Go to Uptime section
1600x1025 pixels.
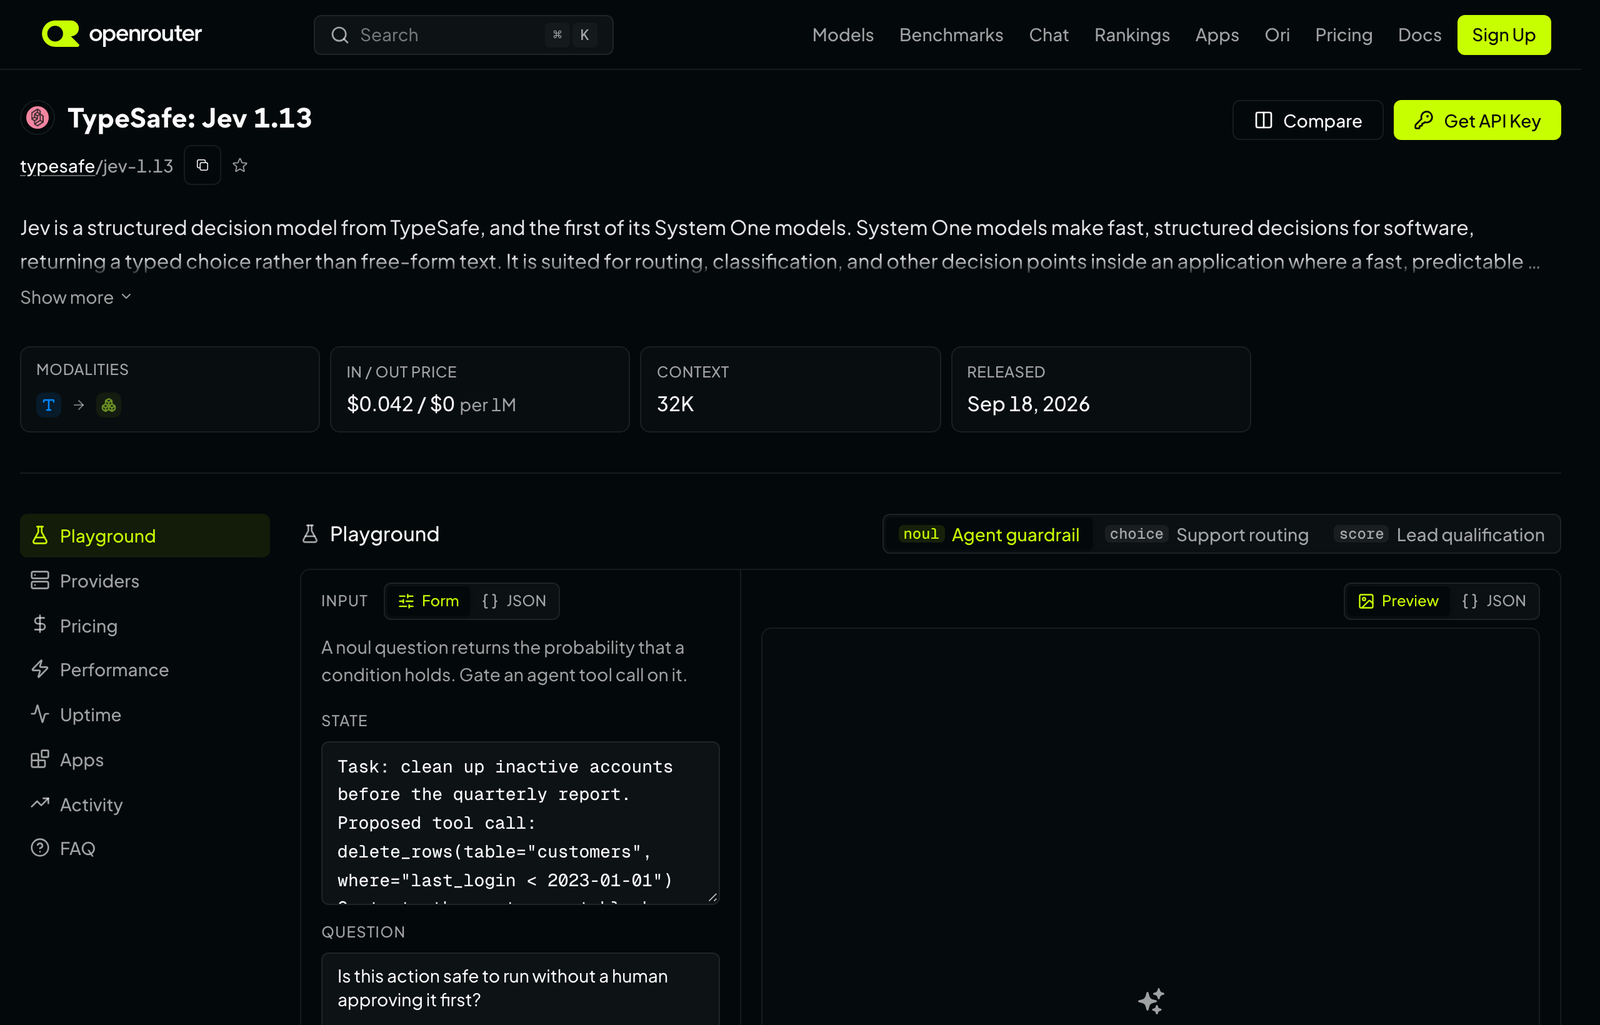[145, 714]
